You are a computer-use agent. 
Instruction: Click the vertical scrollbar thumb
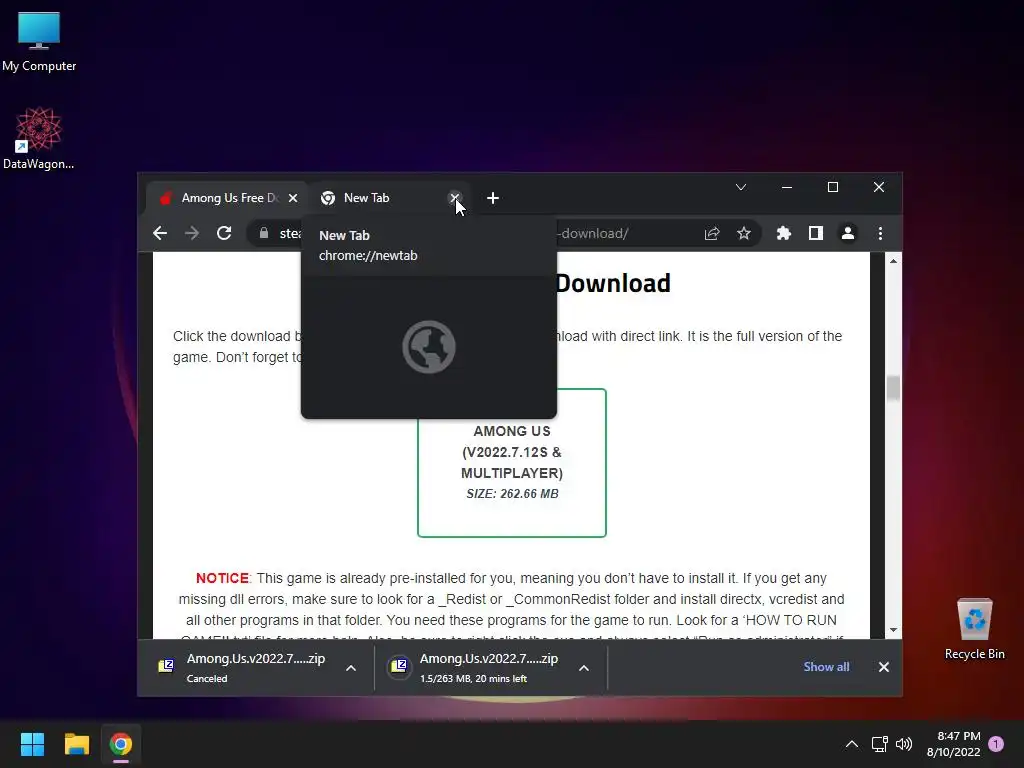click(x=893, y=388)
